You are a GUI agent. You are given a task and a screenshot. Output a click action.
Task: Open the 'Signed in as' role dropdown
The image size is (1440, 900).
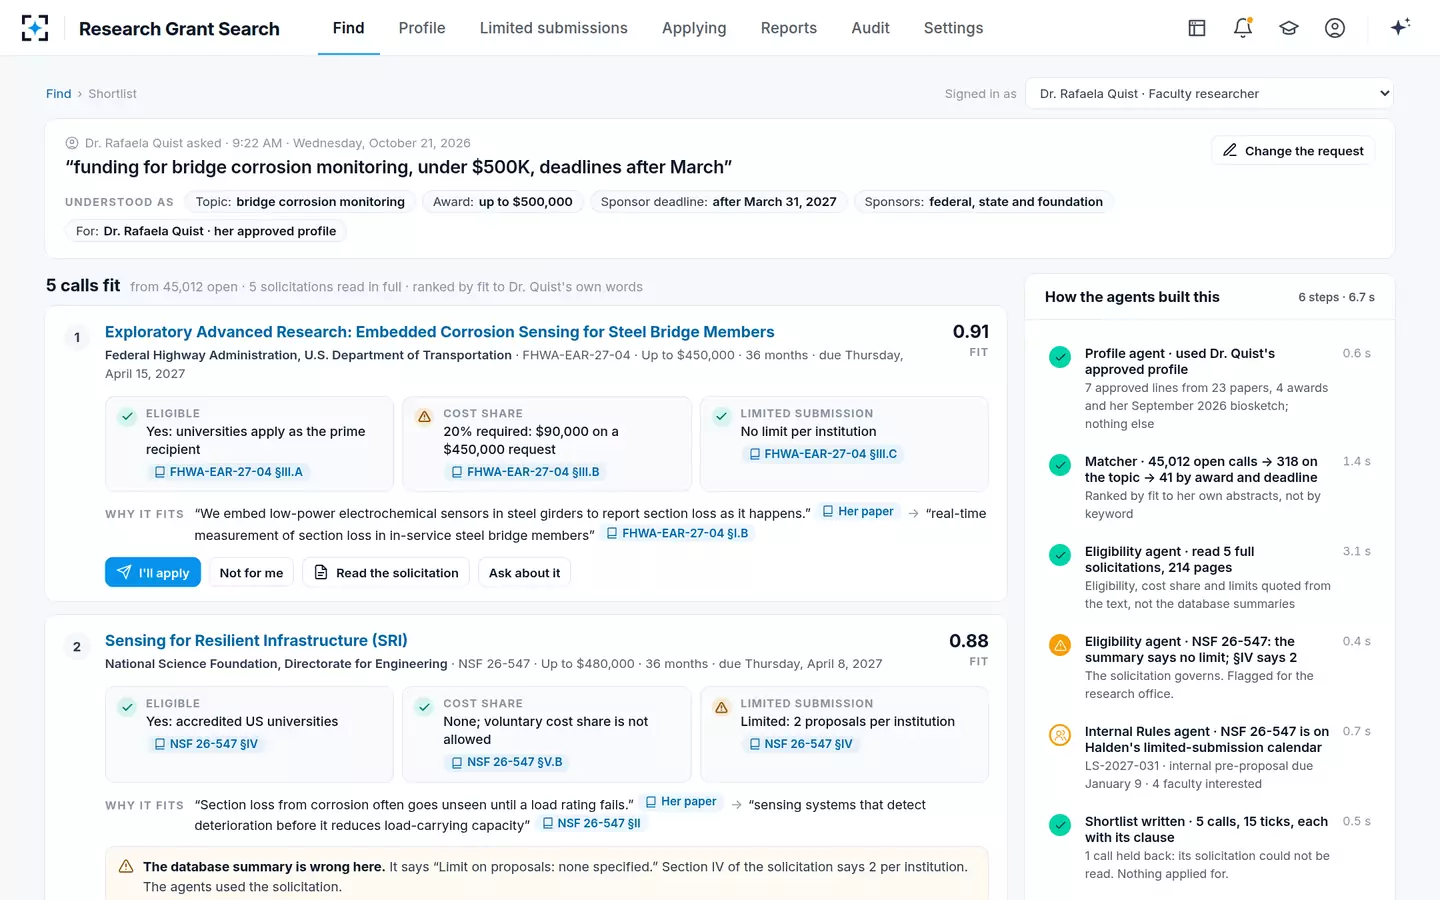pyautogui.click(x=1210, y=94)
